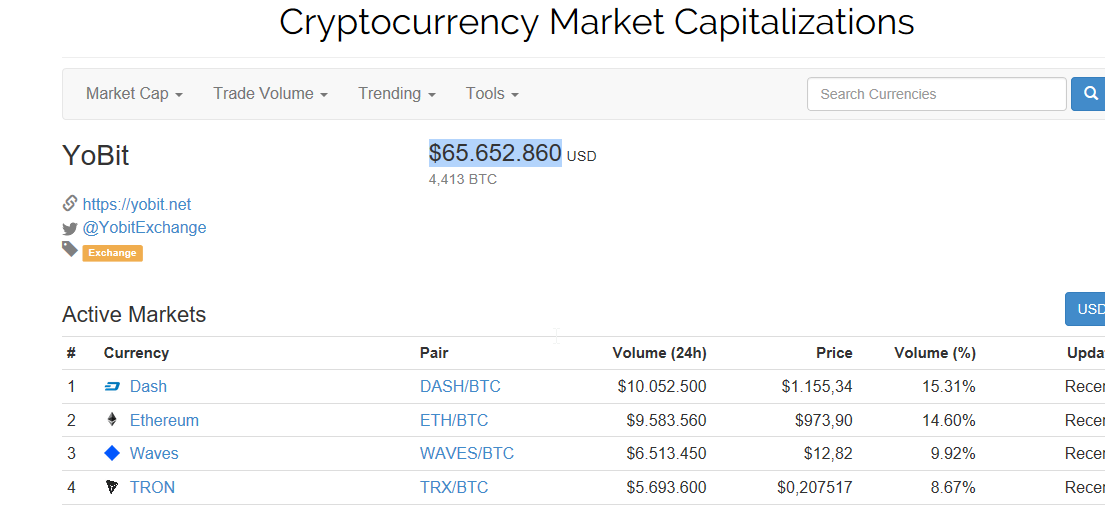Image resolution: width=1105 pixels, height=510 pixels.
Task: Click the Ethereum diamond logo icon
Action: (x=112, y=421)
